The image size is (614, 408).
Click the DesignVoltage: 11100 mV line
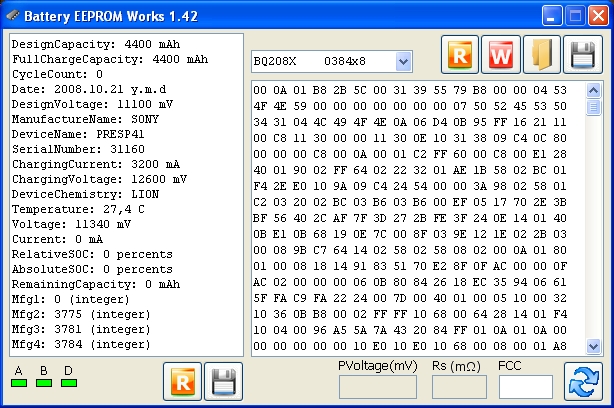(x=92, y=104)
